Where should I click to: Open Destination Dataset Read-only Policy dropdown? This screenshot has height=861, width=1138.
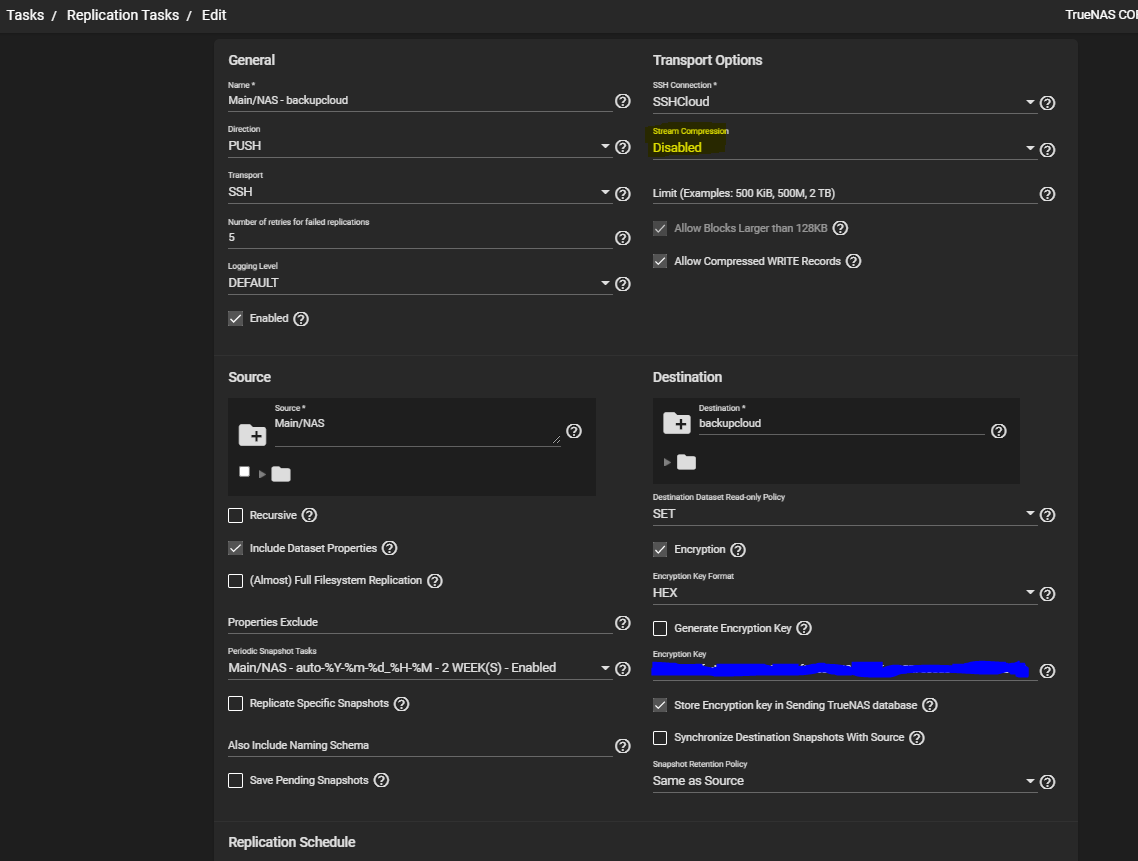point(845,514)
